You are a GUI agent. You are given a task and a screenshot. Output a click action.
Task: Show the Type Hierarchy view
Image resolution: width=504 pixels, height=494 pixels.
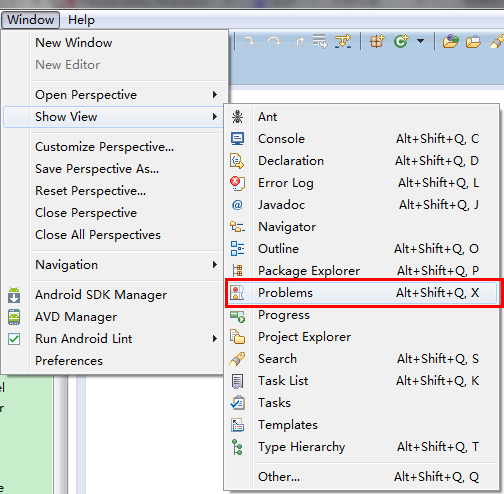[x=361, y=447]
